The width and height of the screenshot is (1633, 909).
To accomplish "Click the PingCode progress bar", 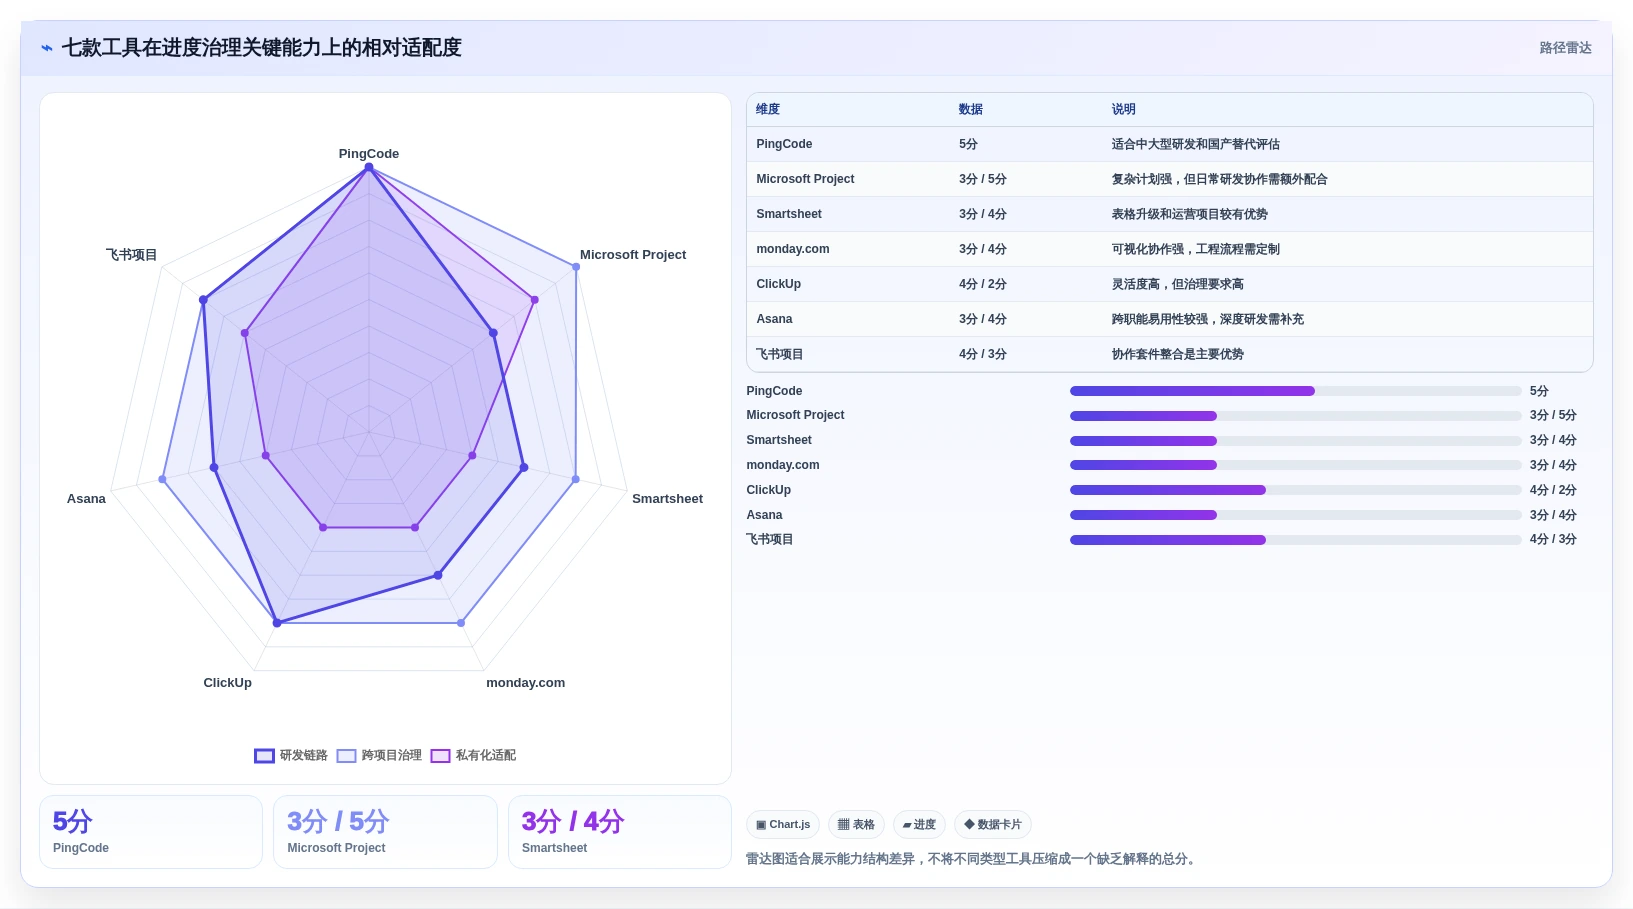I will (x=1295, y=391).
